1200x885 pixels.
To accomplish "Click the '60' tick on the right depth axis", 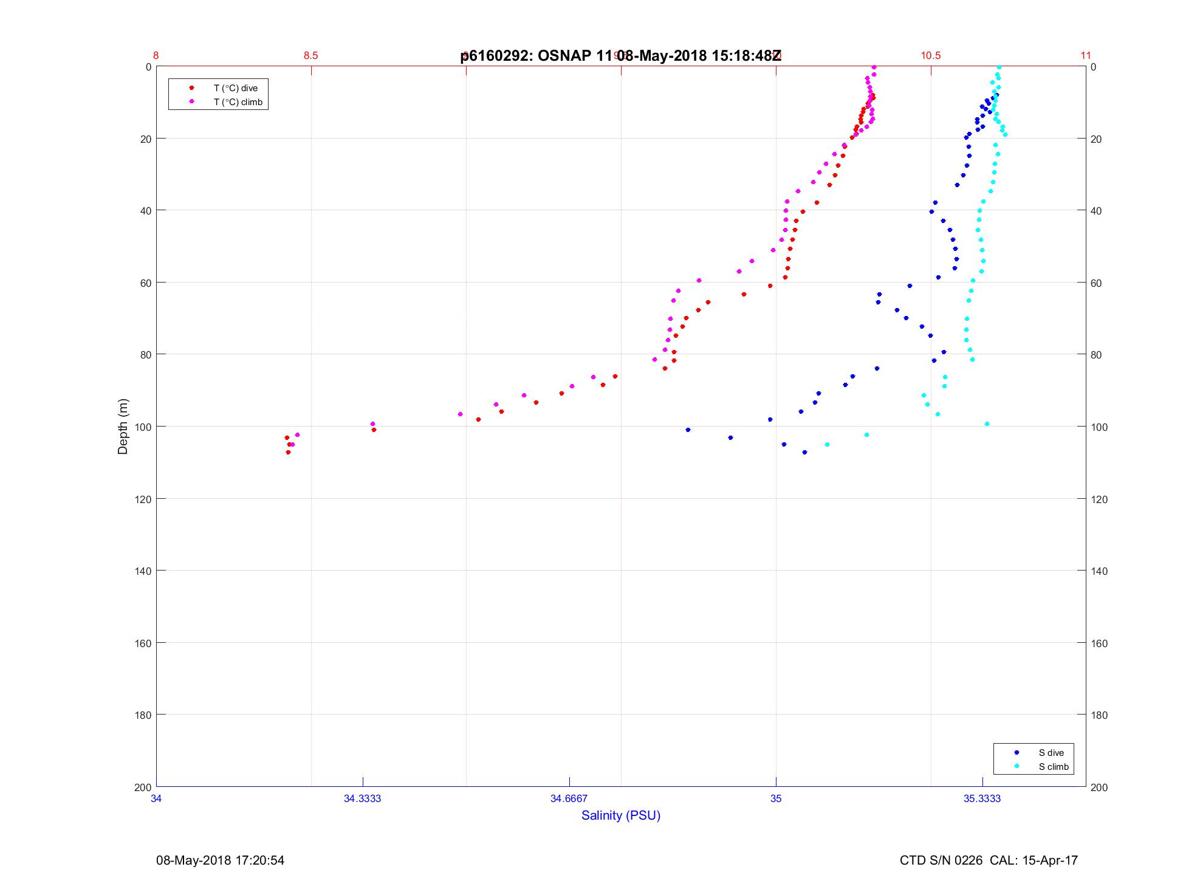I will tap(1096, 283).
